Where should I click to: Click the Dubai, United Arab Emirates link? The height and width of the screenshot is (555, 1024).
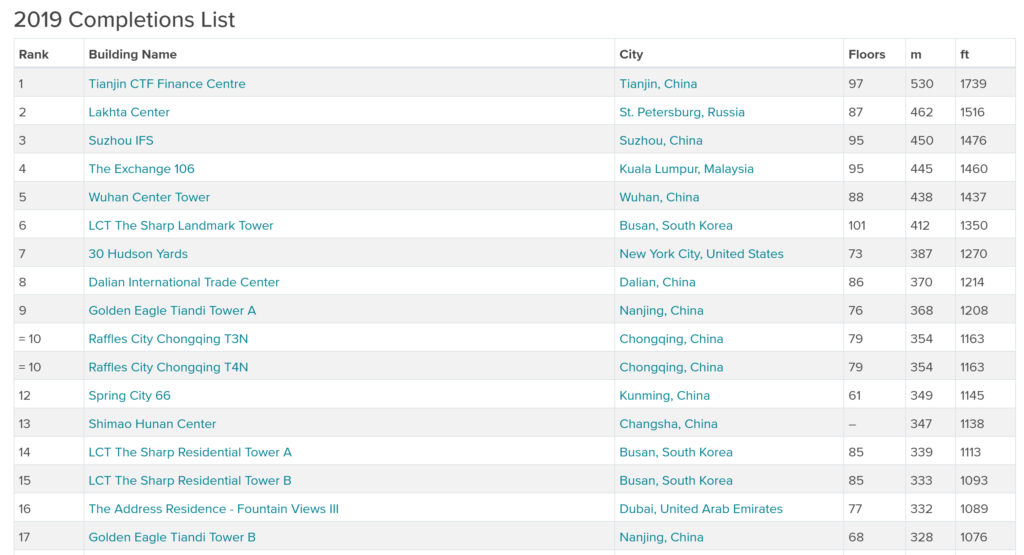click(x=701, y=509)
